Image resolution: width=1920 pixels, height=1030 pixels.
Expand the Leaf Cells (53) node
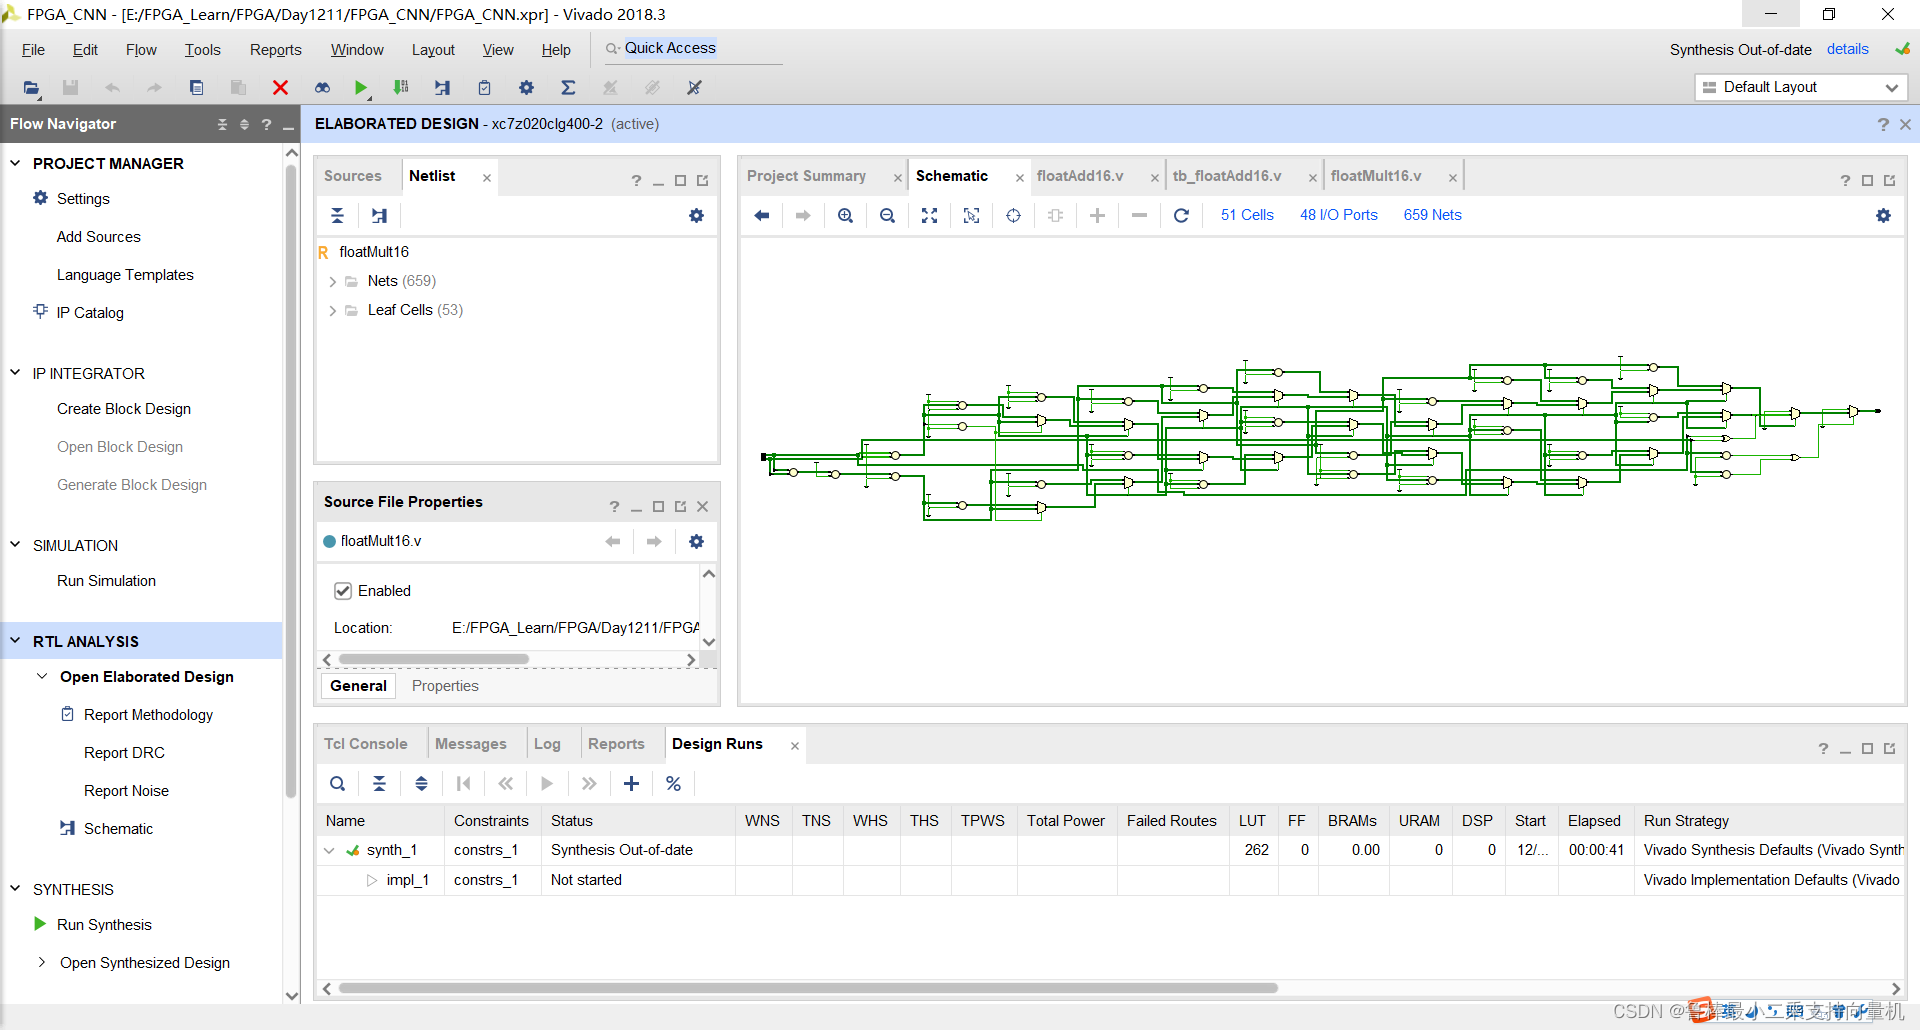[x=332, y=311]
